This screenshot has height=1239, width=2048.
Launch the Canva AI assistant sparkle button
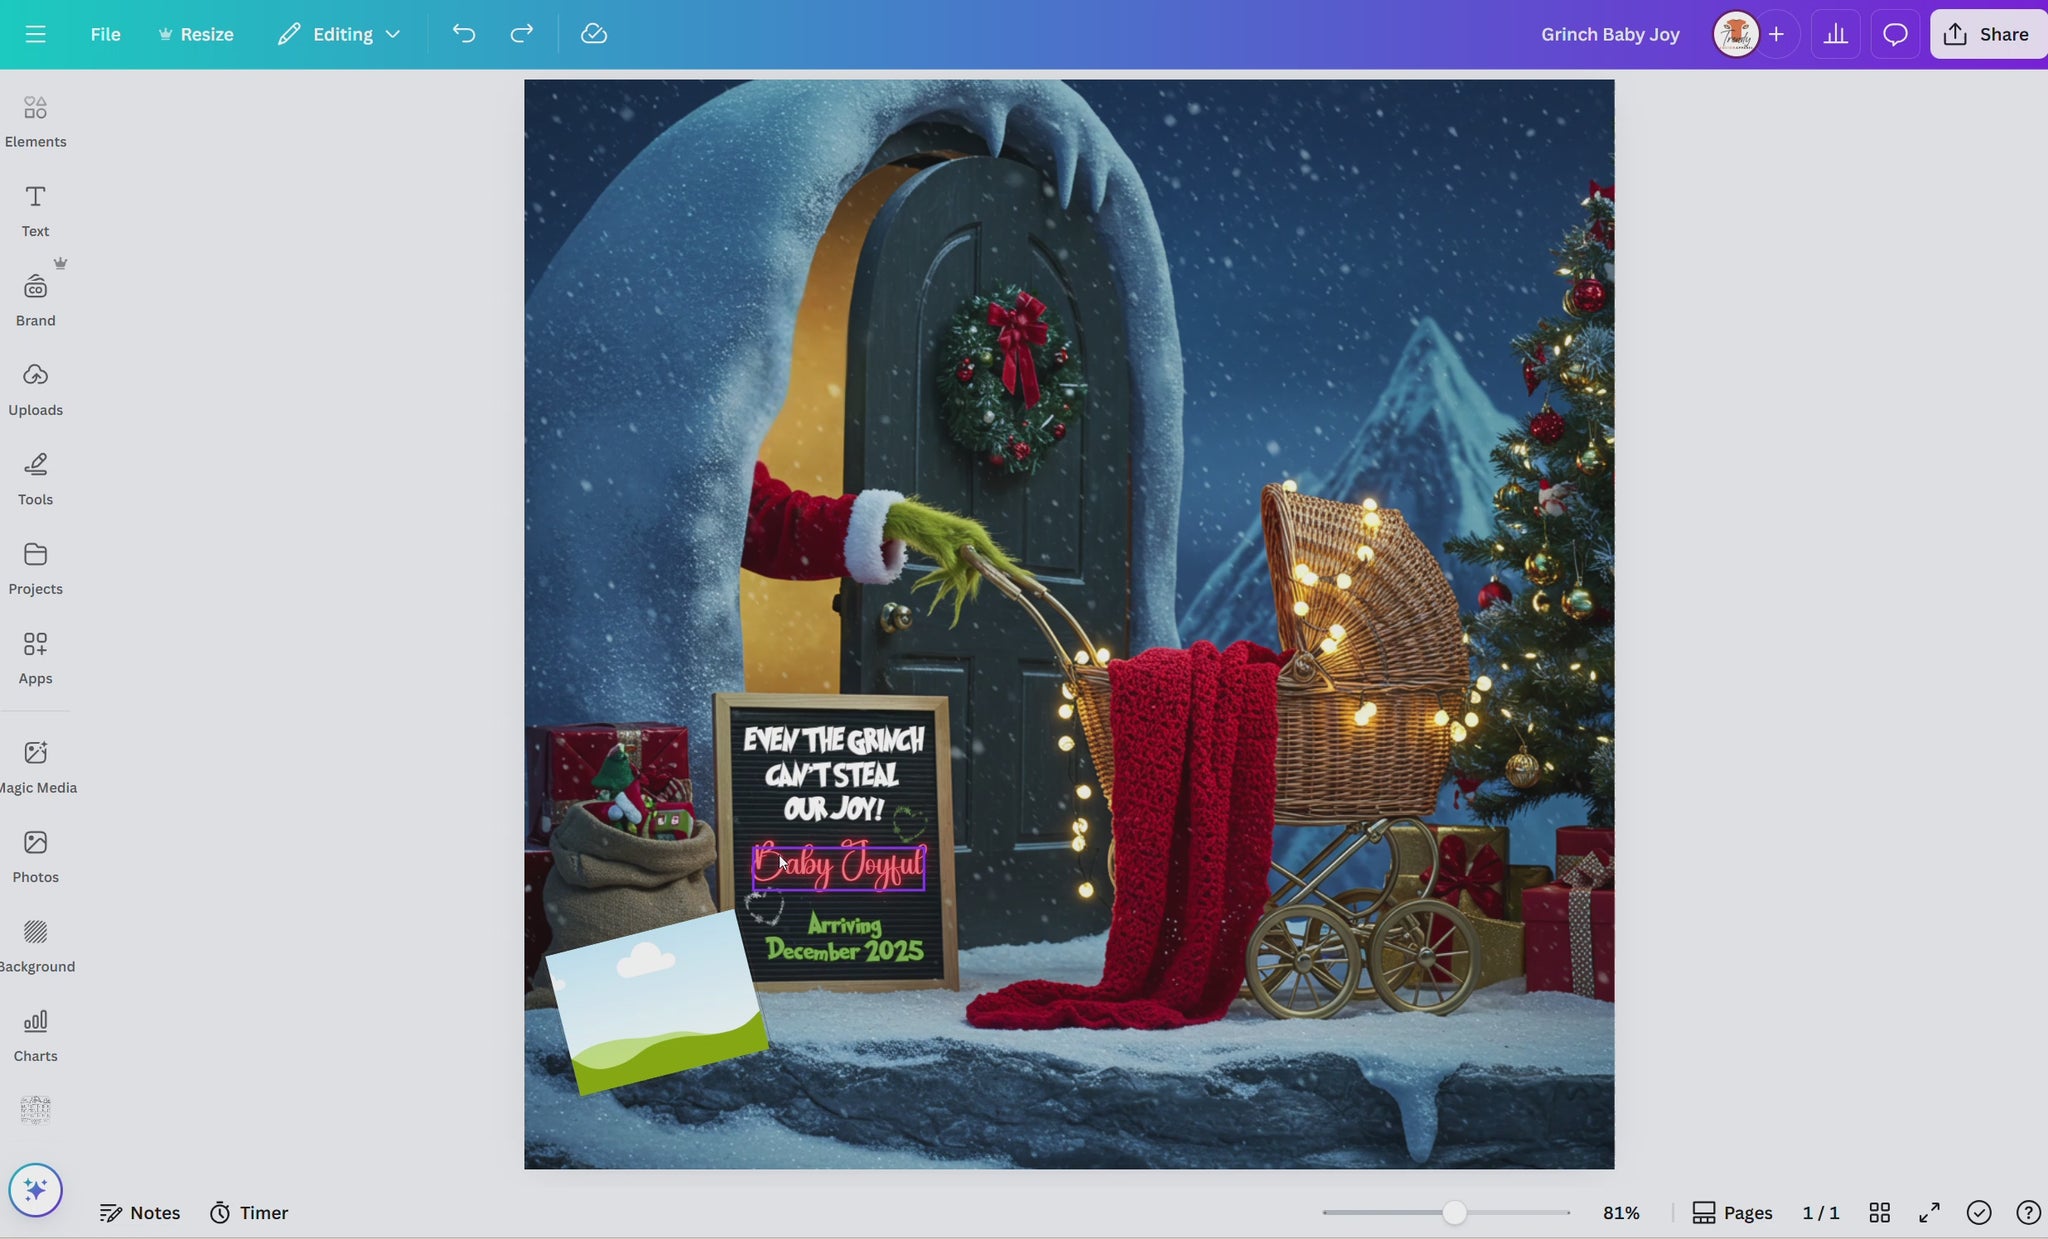35,1190
